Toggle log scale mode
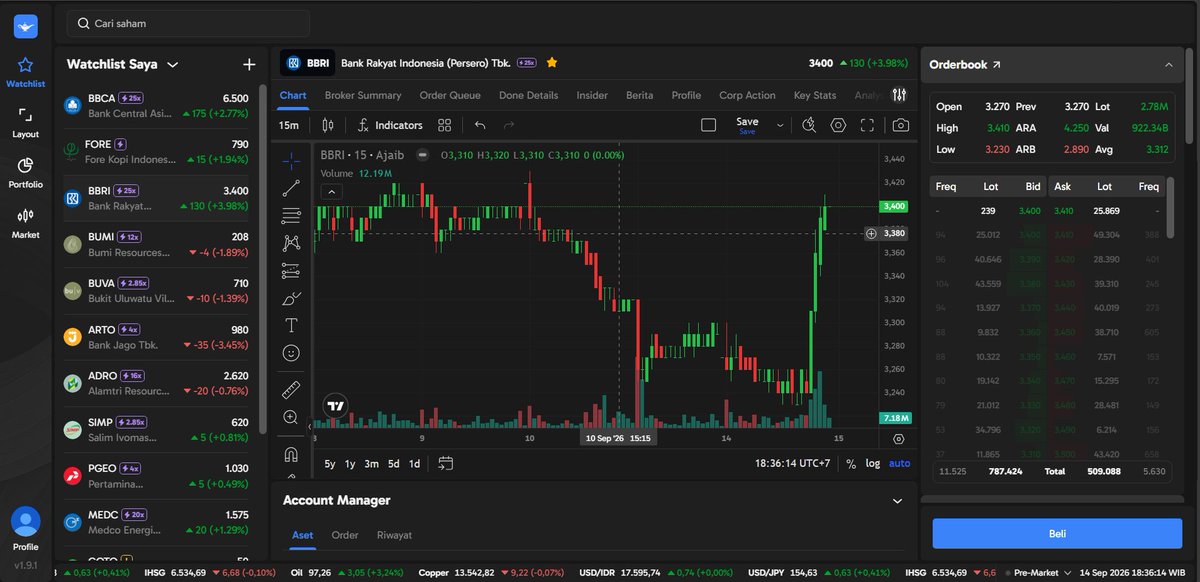The width and height of the screenshot is (1200, 582). [873, 463]
